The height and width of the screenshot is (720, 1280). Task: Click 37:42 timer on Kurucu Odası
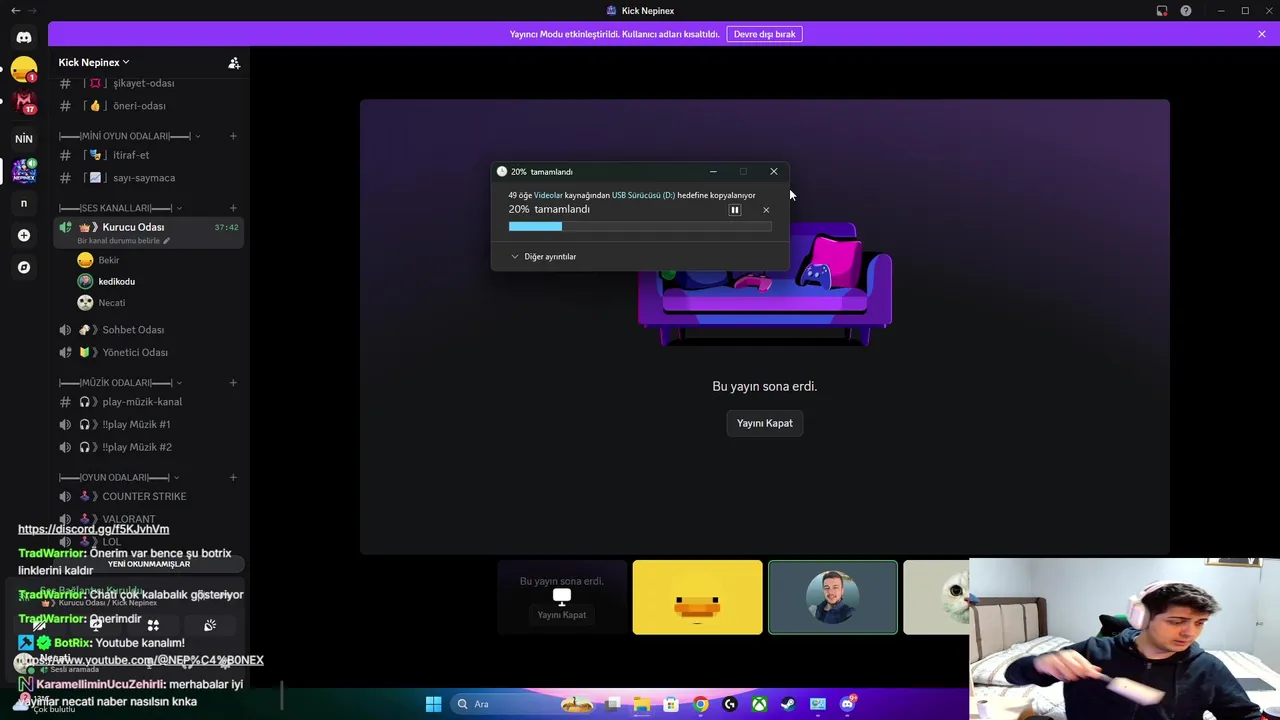click(x=226, y=228)
